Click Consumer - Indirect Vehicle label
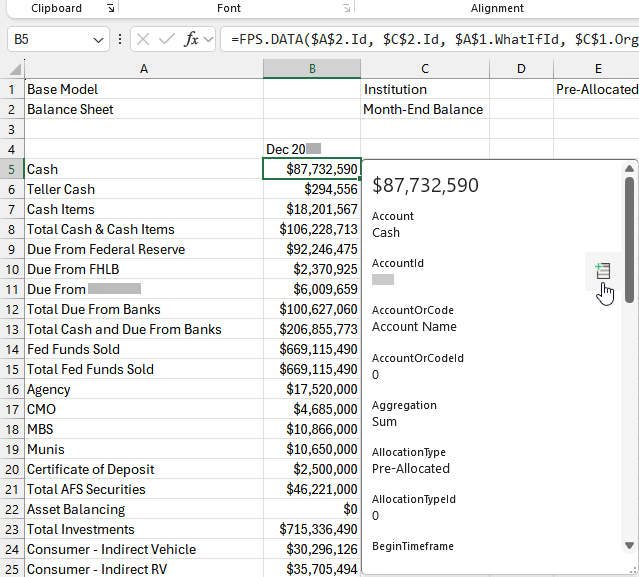 (111, 549)
